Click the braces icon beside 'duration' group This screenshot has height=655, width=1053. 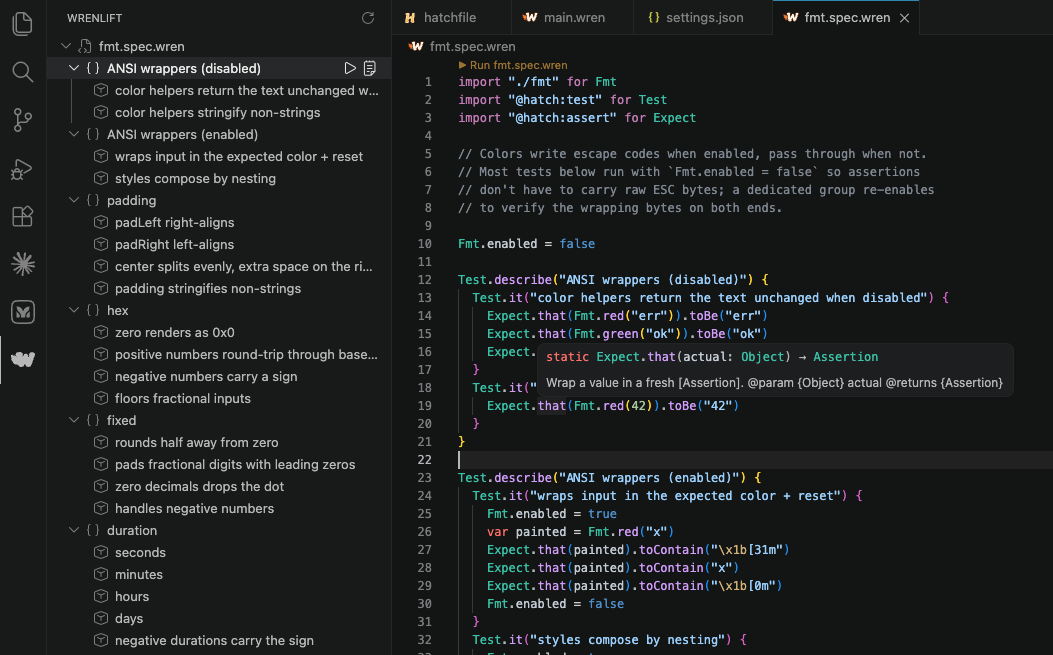point(93,530)
